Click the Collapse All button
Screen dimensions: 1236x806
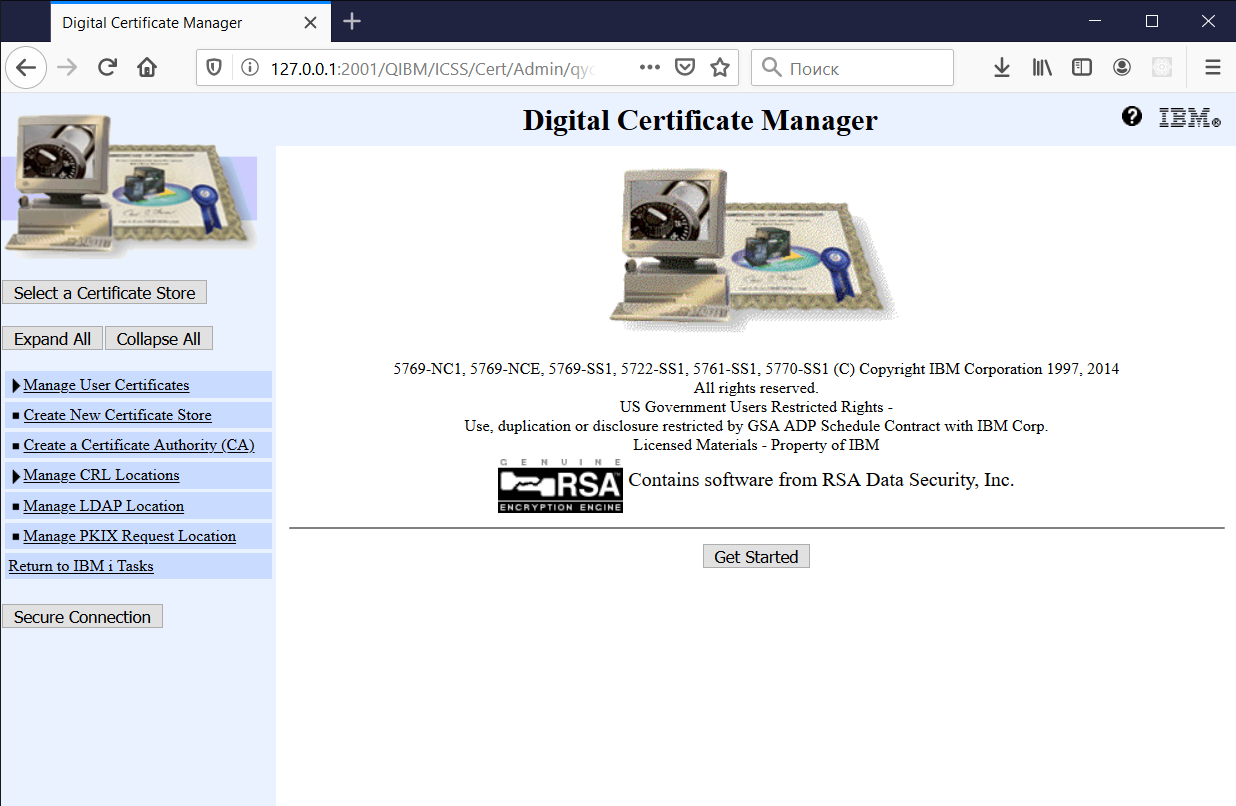[158, 338]
